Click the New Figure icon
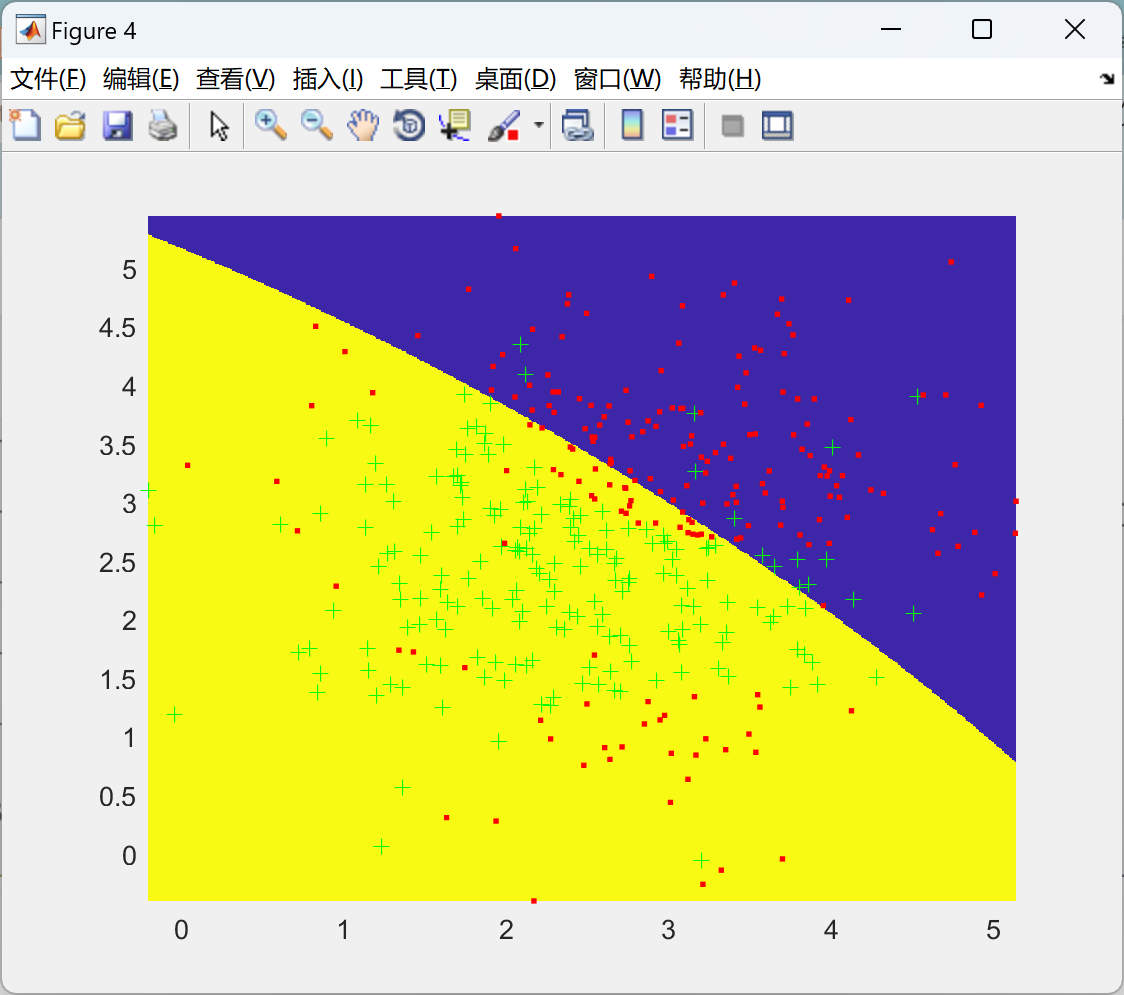The image size is (1124, 995). click(25, 125)
